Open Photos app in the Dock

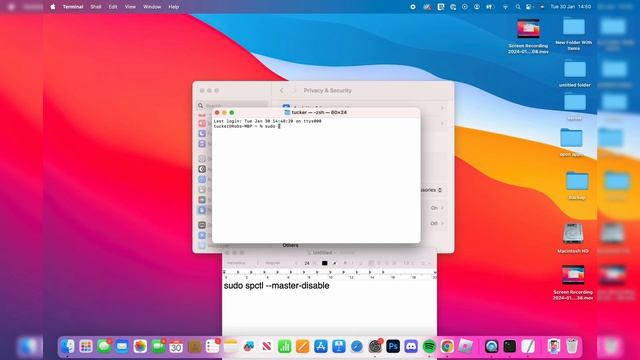(140, 347)
